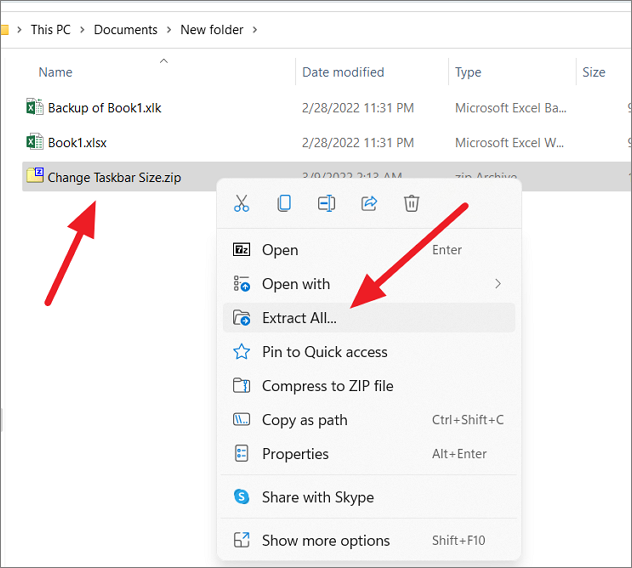This screenshot has height=568, width=632.
Task: Sort by the Size column header
Action: (x=594, y=72)
